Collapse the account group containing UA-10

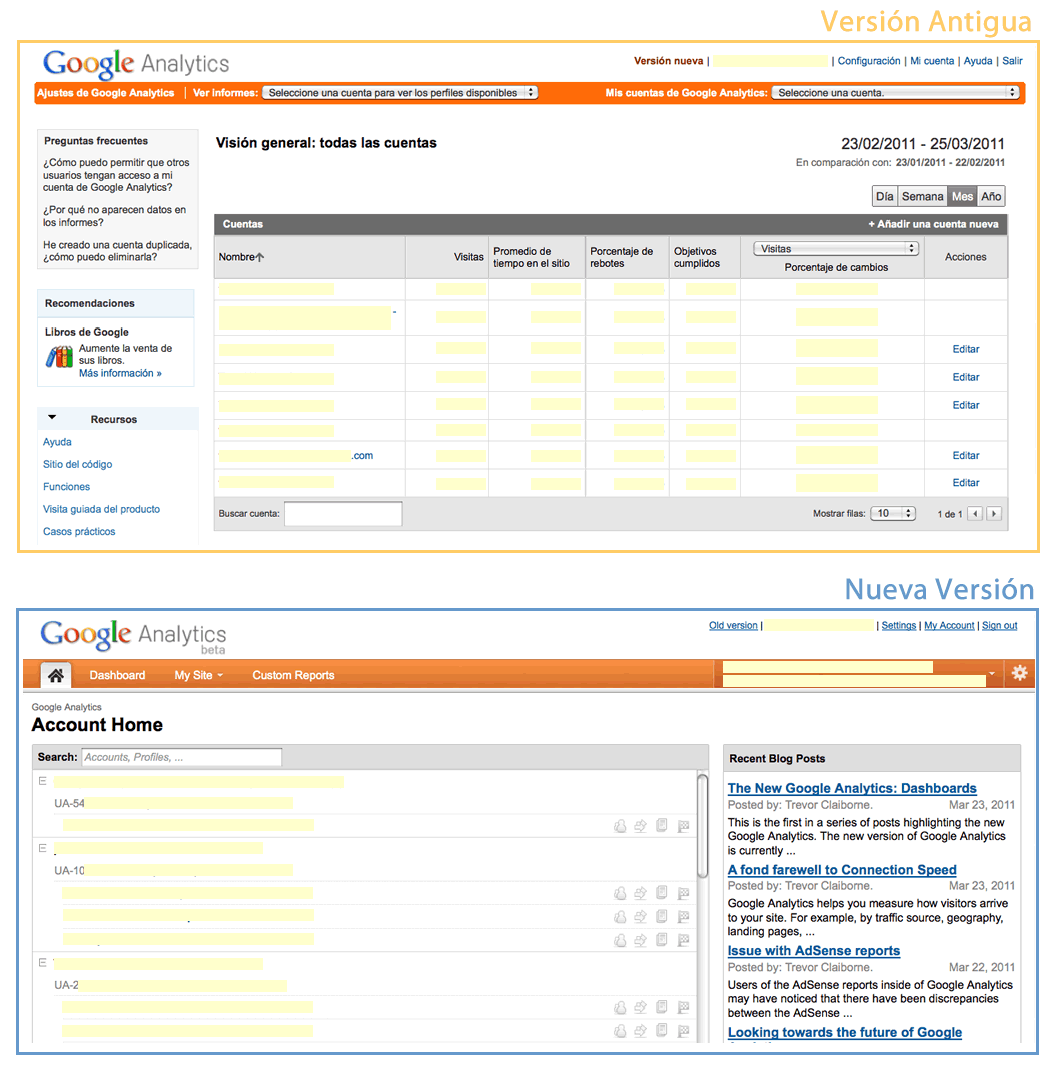tap(42, 848)
